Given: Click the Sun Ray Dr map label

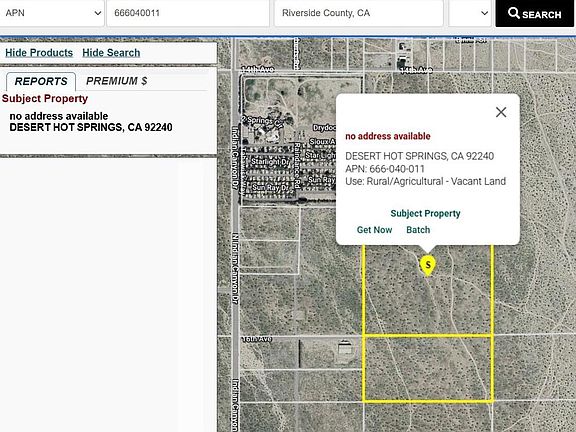Looking at the screenshot, I should [271, 187].
